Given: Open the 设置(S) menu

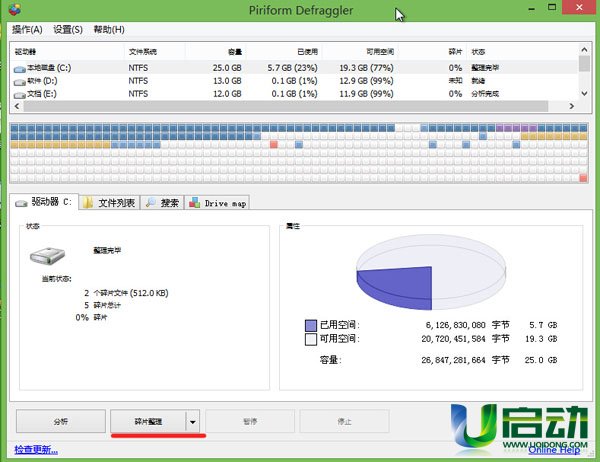Looking at the screenshot, I should tap(68, 29).
